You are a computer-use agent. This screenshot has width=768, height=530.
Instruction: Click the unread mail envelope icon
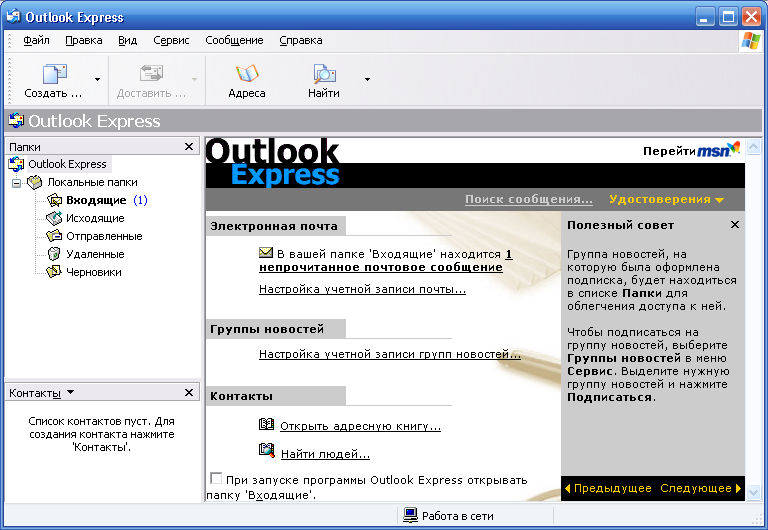[266, 253]
